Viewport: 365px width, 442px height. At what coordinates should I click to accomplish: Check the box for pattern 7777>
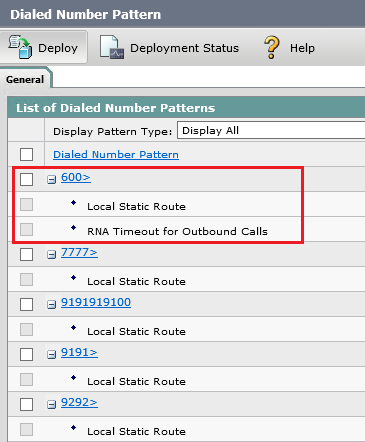(x=26, y=254)
